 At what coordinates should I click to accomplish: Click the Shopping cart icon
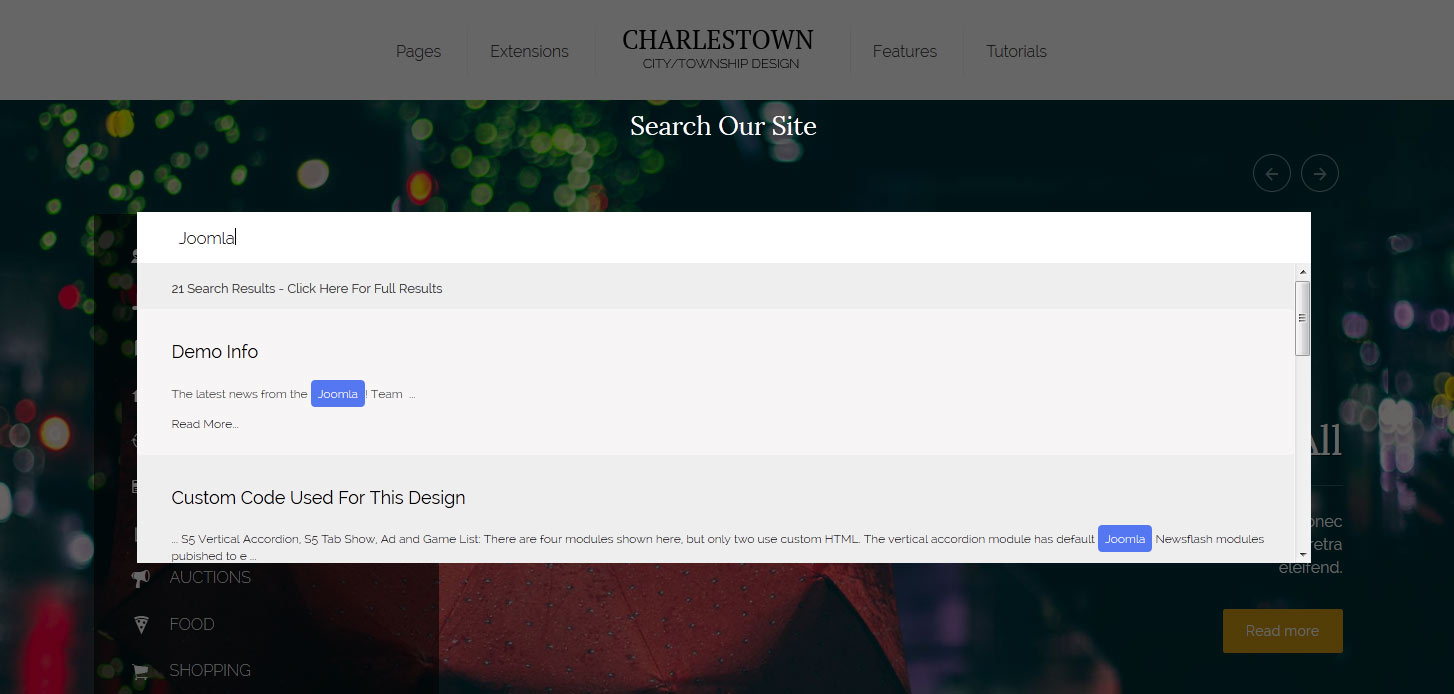click(x=141, y=671)
